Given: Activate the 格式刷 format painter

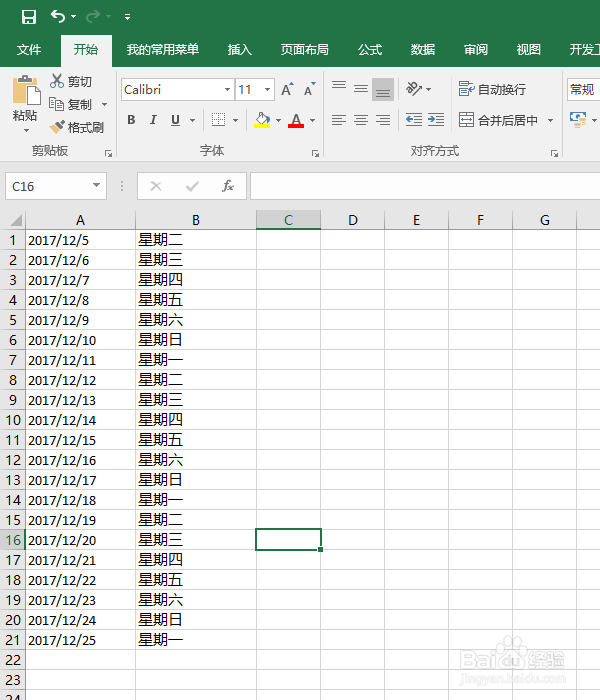Looking at the screenshot, I should point(76,128).
